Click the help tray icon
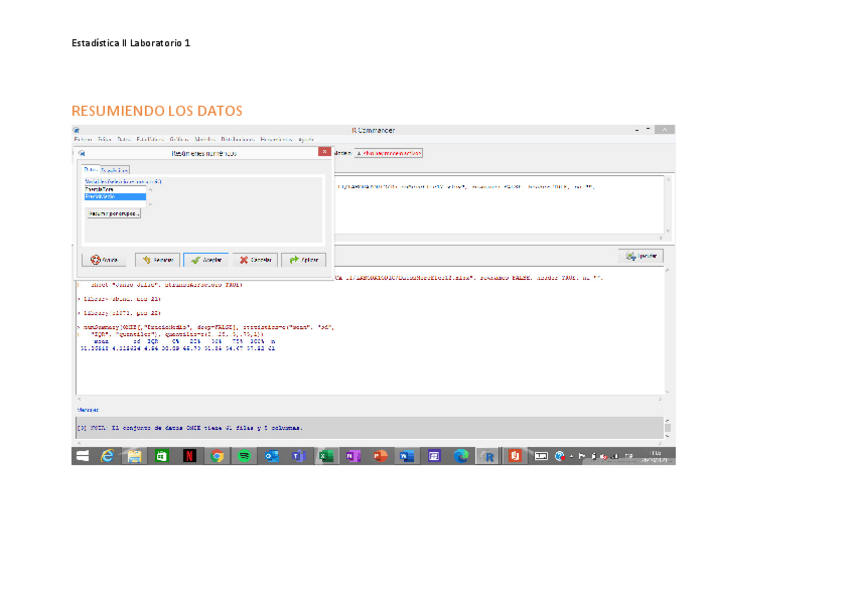The width and height of the screenshot is (848, 599). (x=560, y=456)
